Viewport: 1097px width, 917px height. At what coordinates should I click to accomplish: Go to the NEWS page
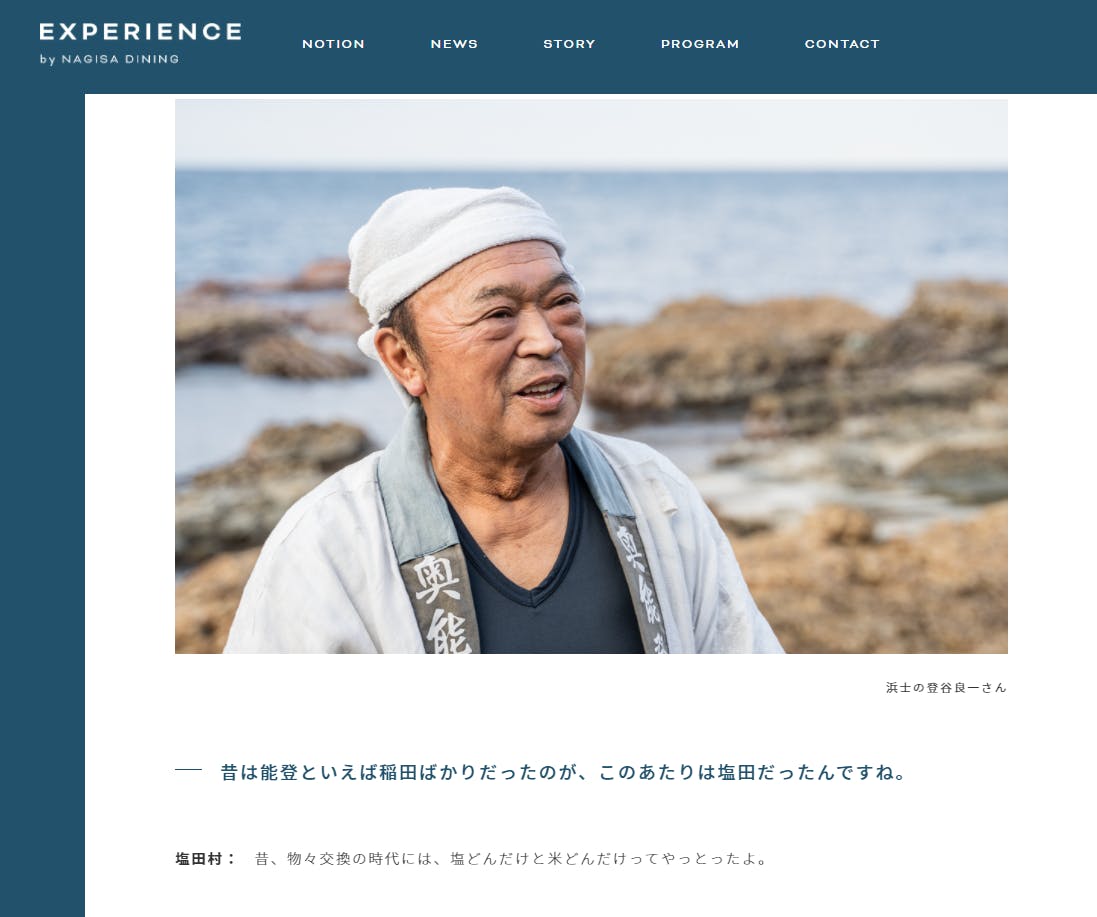click(454, 44)
